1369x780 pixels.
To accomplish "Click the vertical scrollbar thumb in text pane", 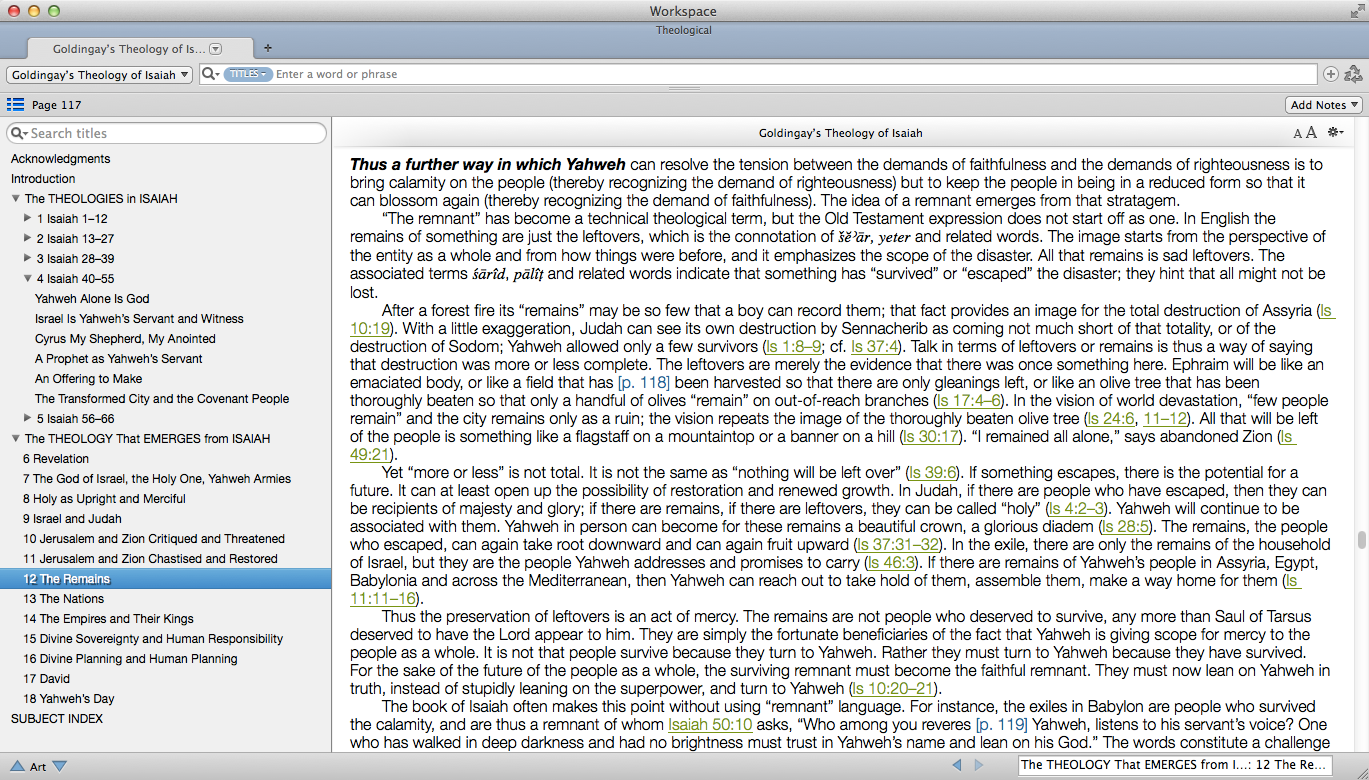I will pos(1361,540).
